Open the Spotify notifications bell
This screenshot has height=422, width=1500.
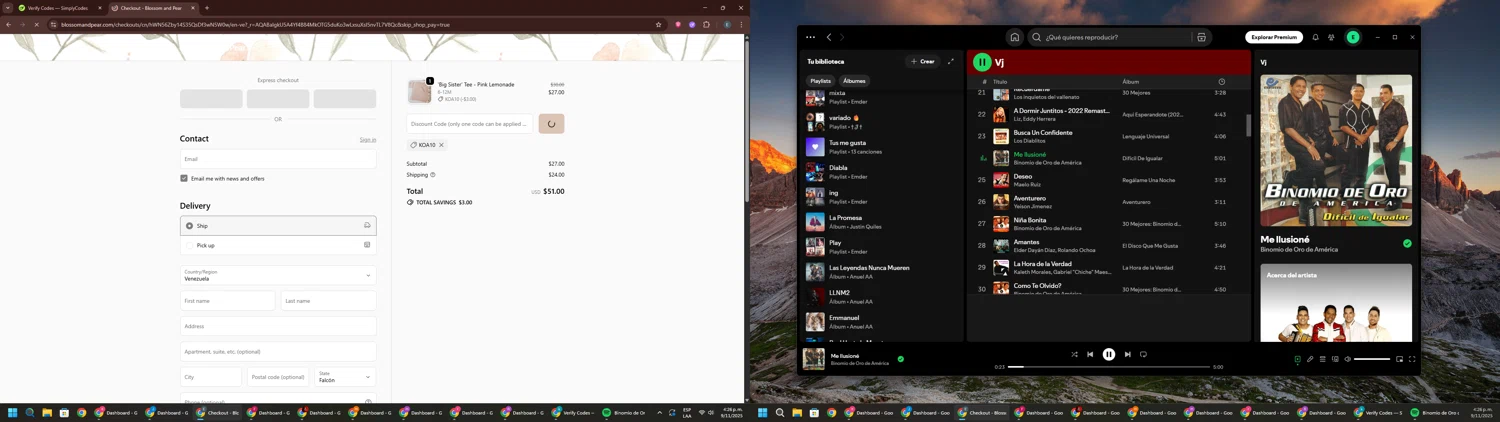pyautogui.click(x=1315, y=37)
